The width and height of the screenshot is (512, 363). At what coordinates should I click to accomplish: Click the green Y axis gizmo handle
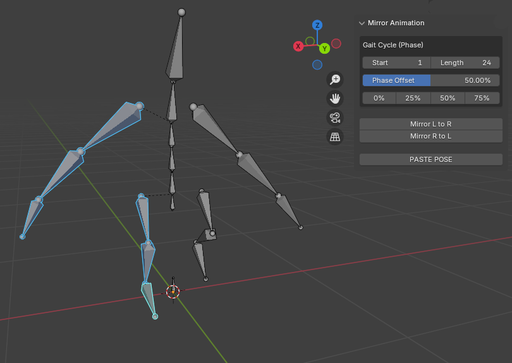(324, 49)
